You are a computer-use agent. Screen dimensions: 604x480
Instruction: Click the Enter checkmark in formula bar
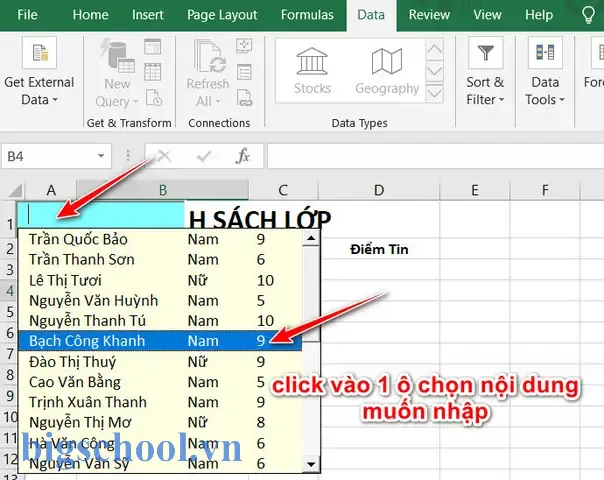[x=203, y=156]
